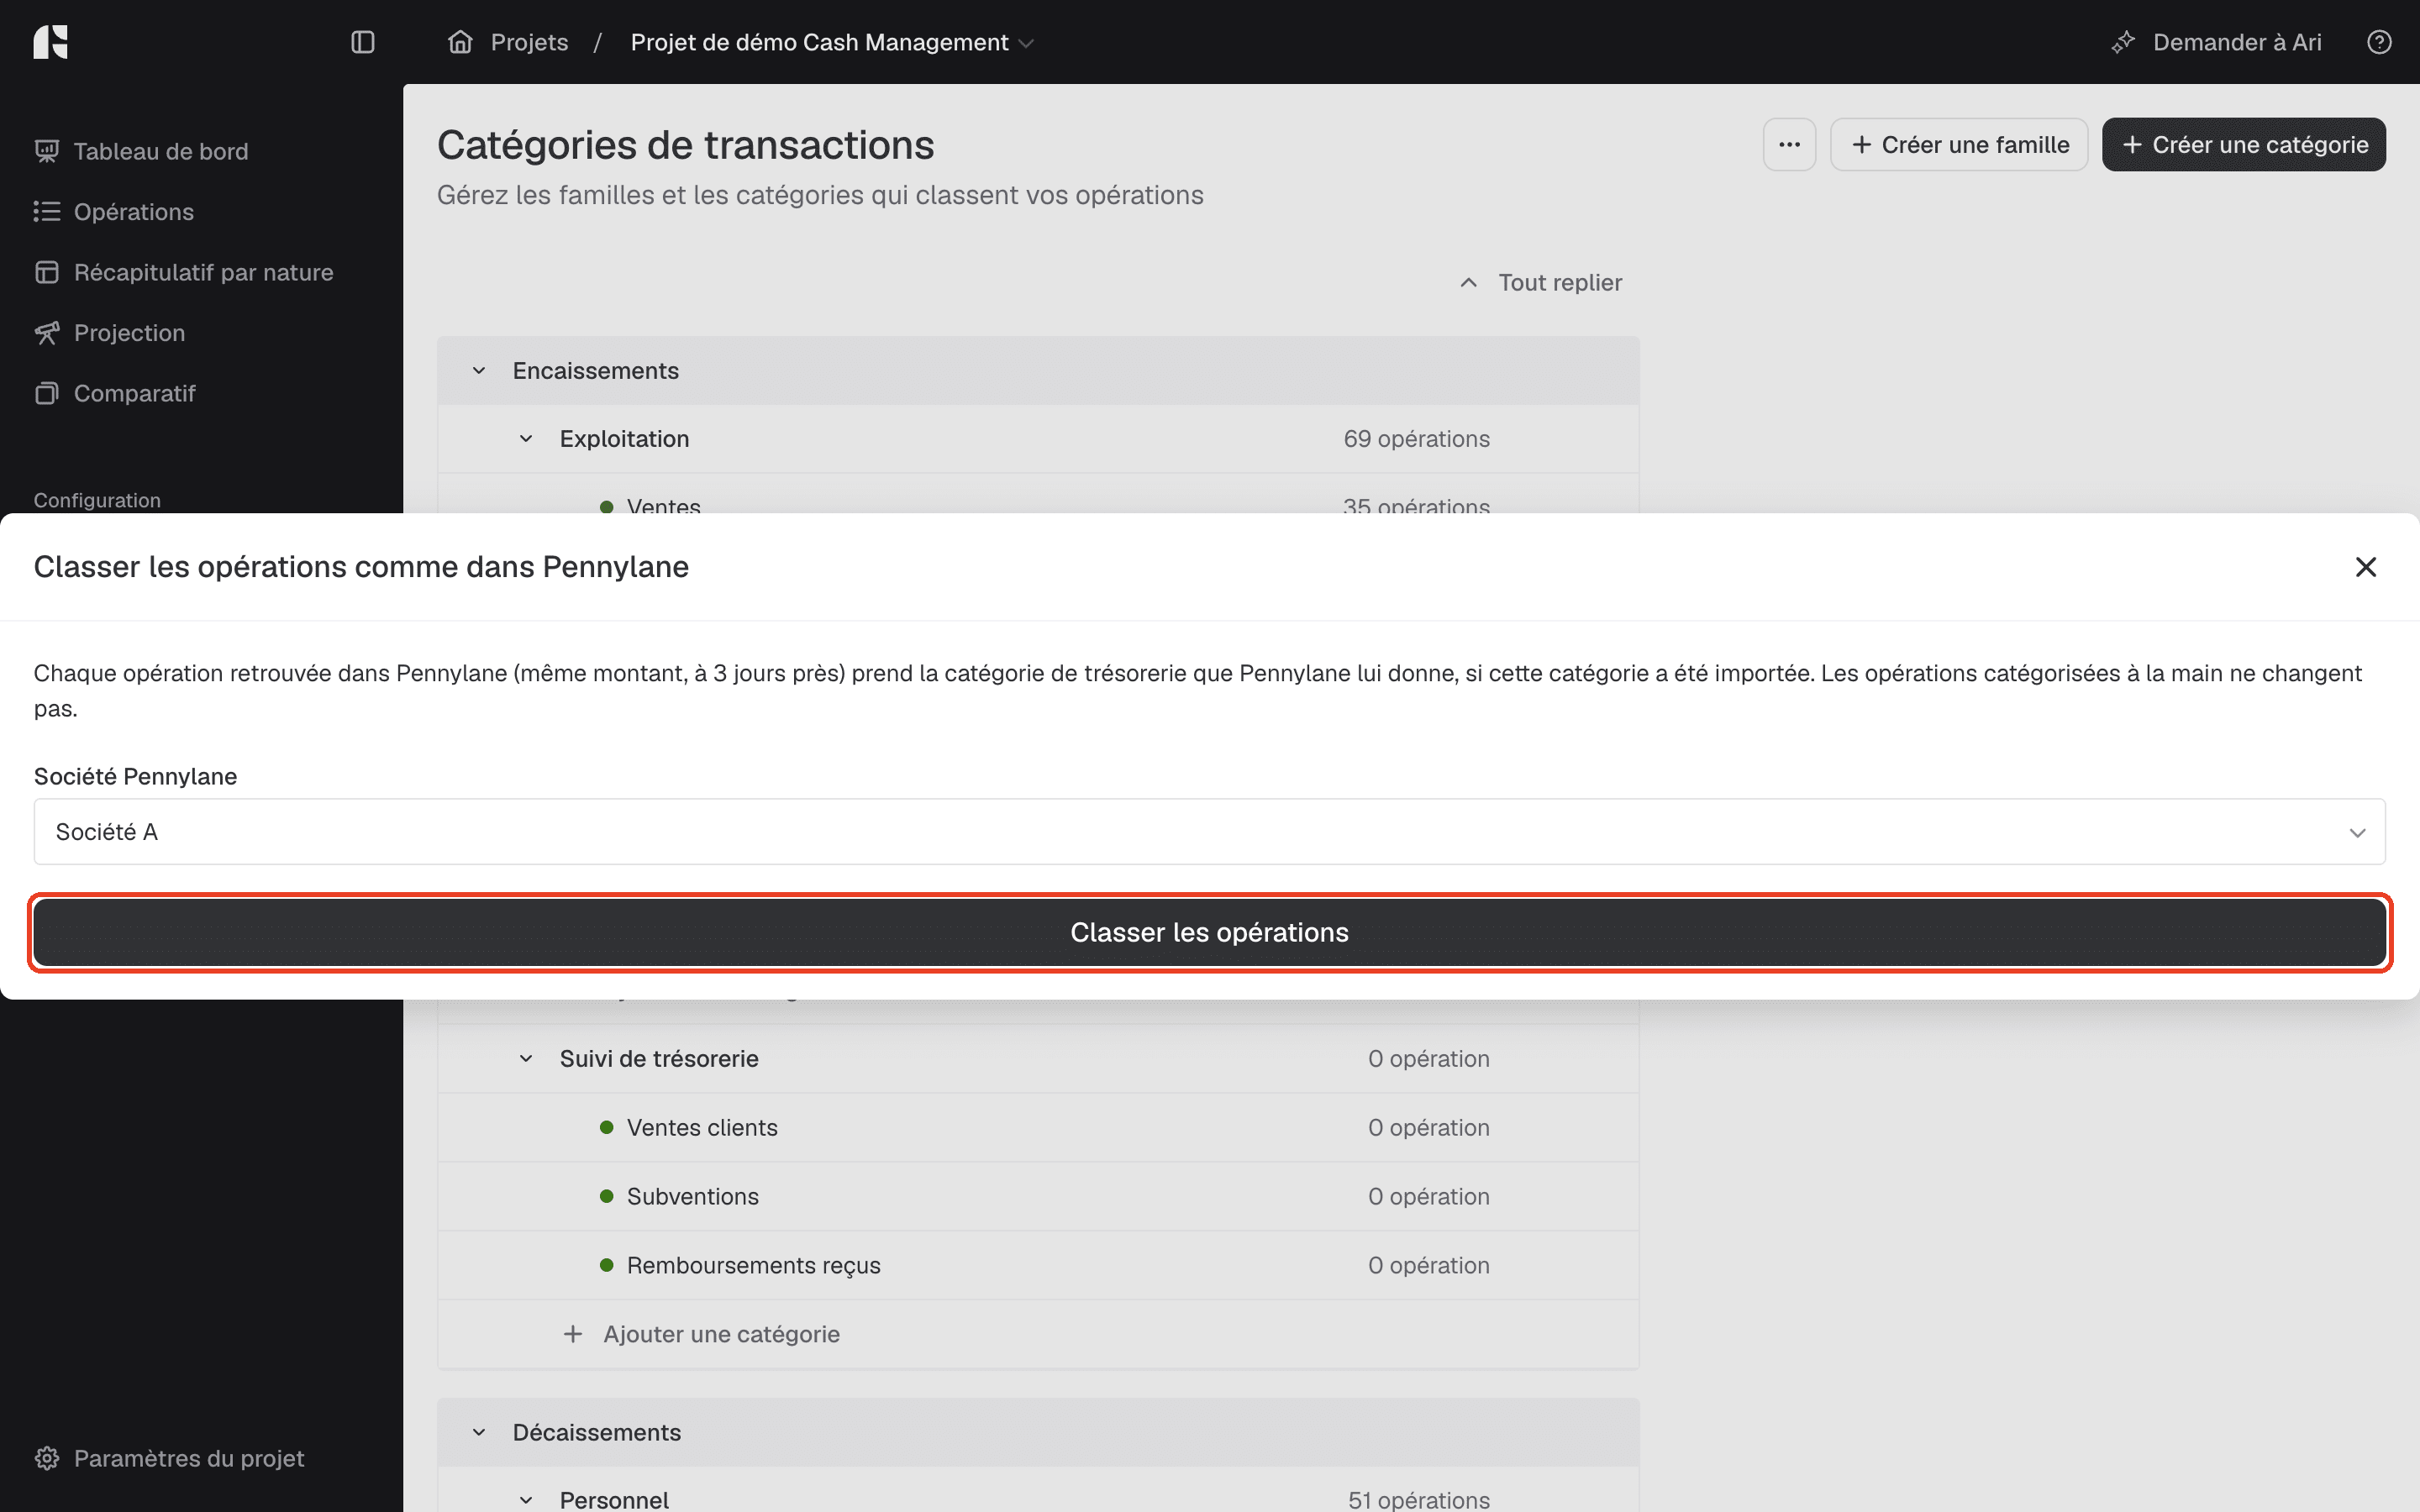
Task: Click the Comparatif copy icon
Action: (47, 393)
